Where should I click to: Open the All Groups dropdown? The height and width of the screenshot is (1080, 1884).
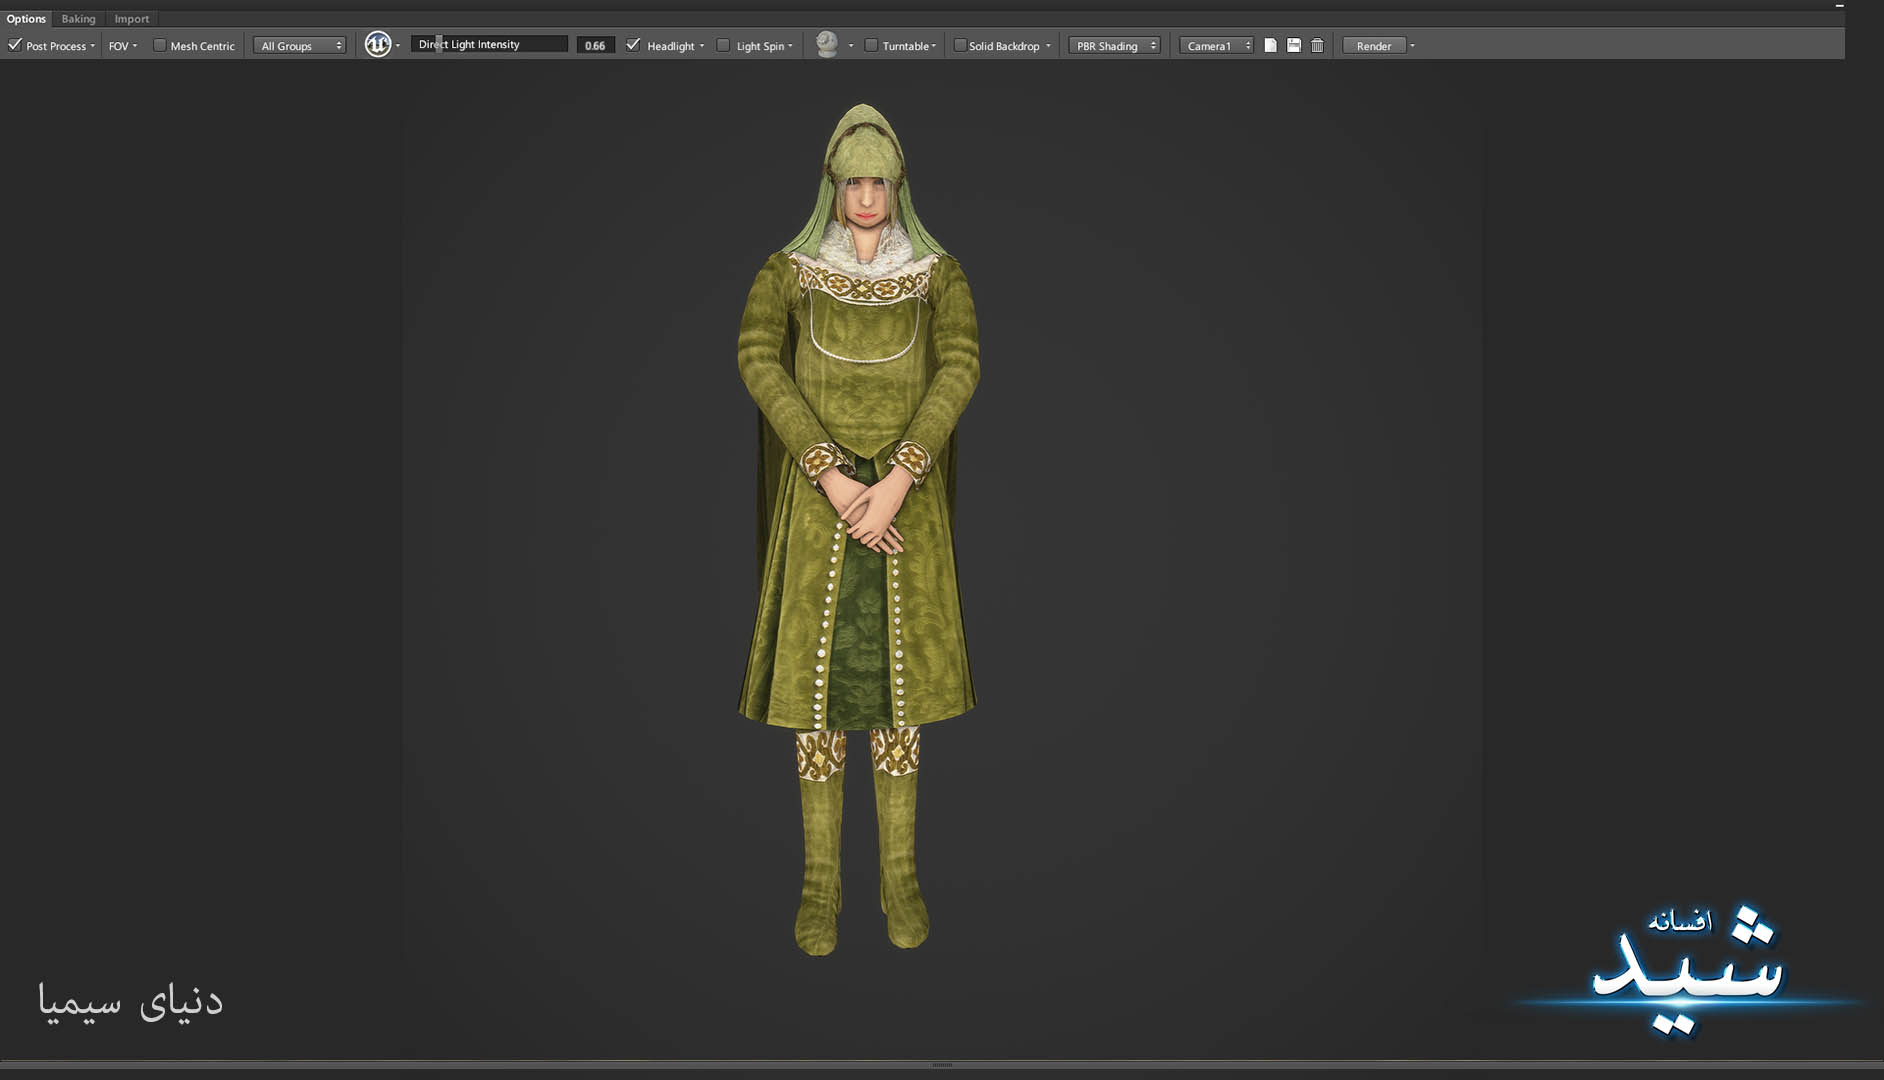(x=299, y=46)
